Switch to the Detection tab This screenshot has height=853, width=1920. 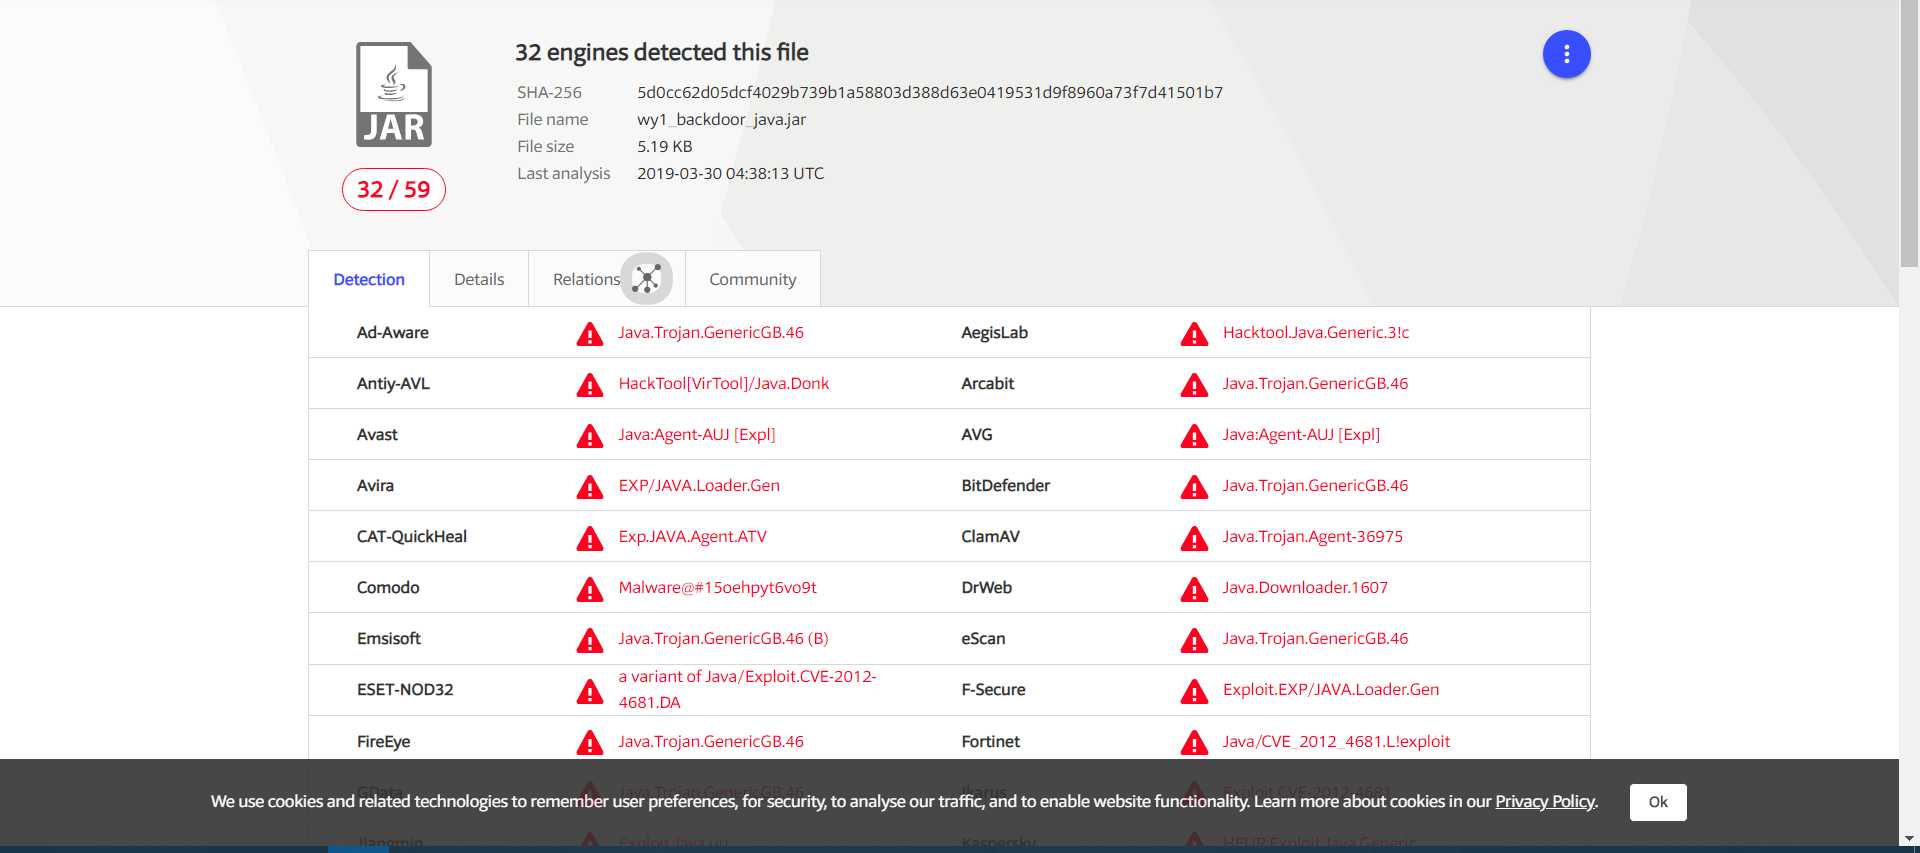[369, 279]
